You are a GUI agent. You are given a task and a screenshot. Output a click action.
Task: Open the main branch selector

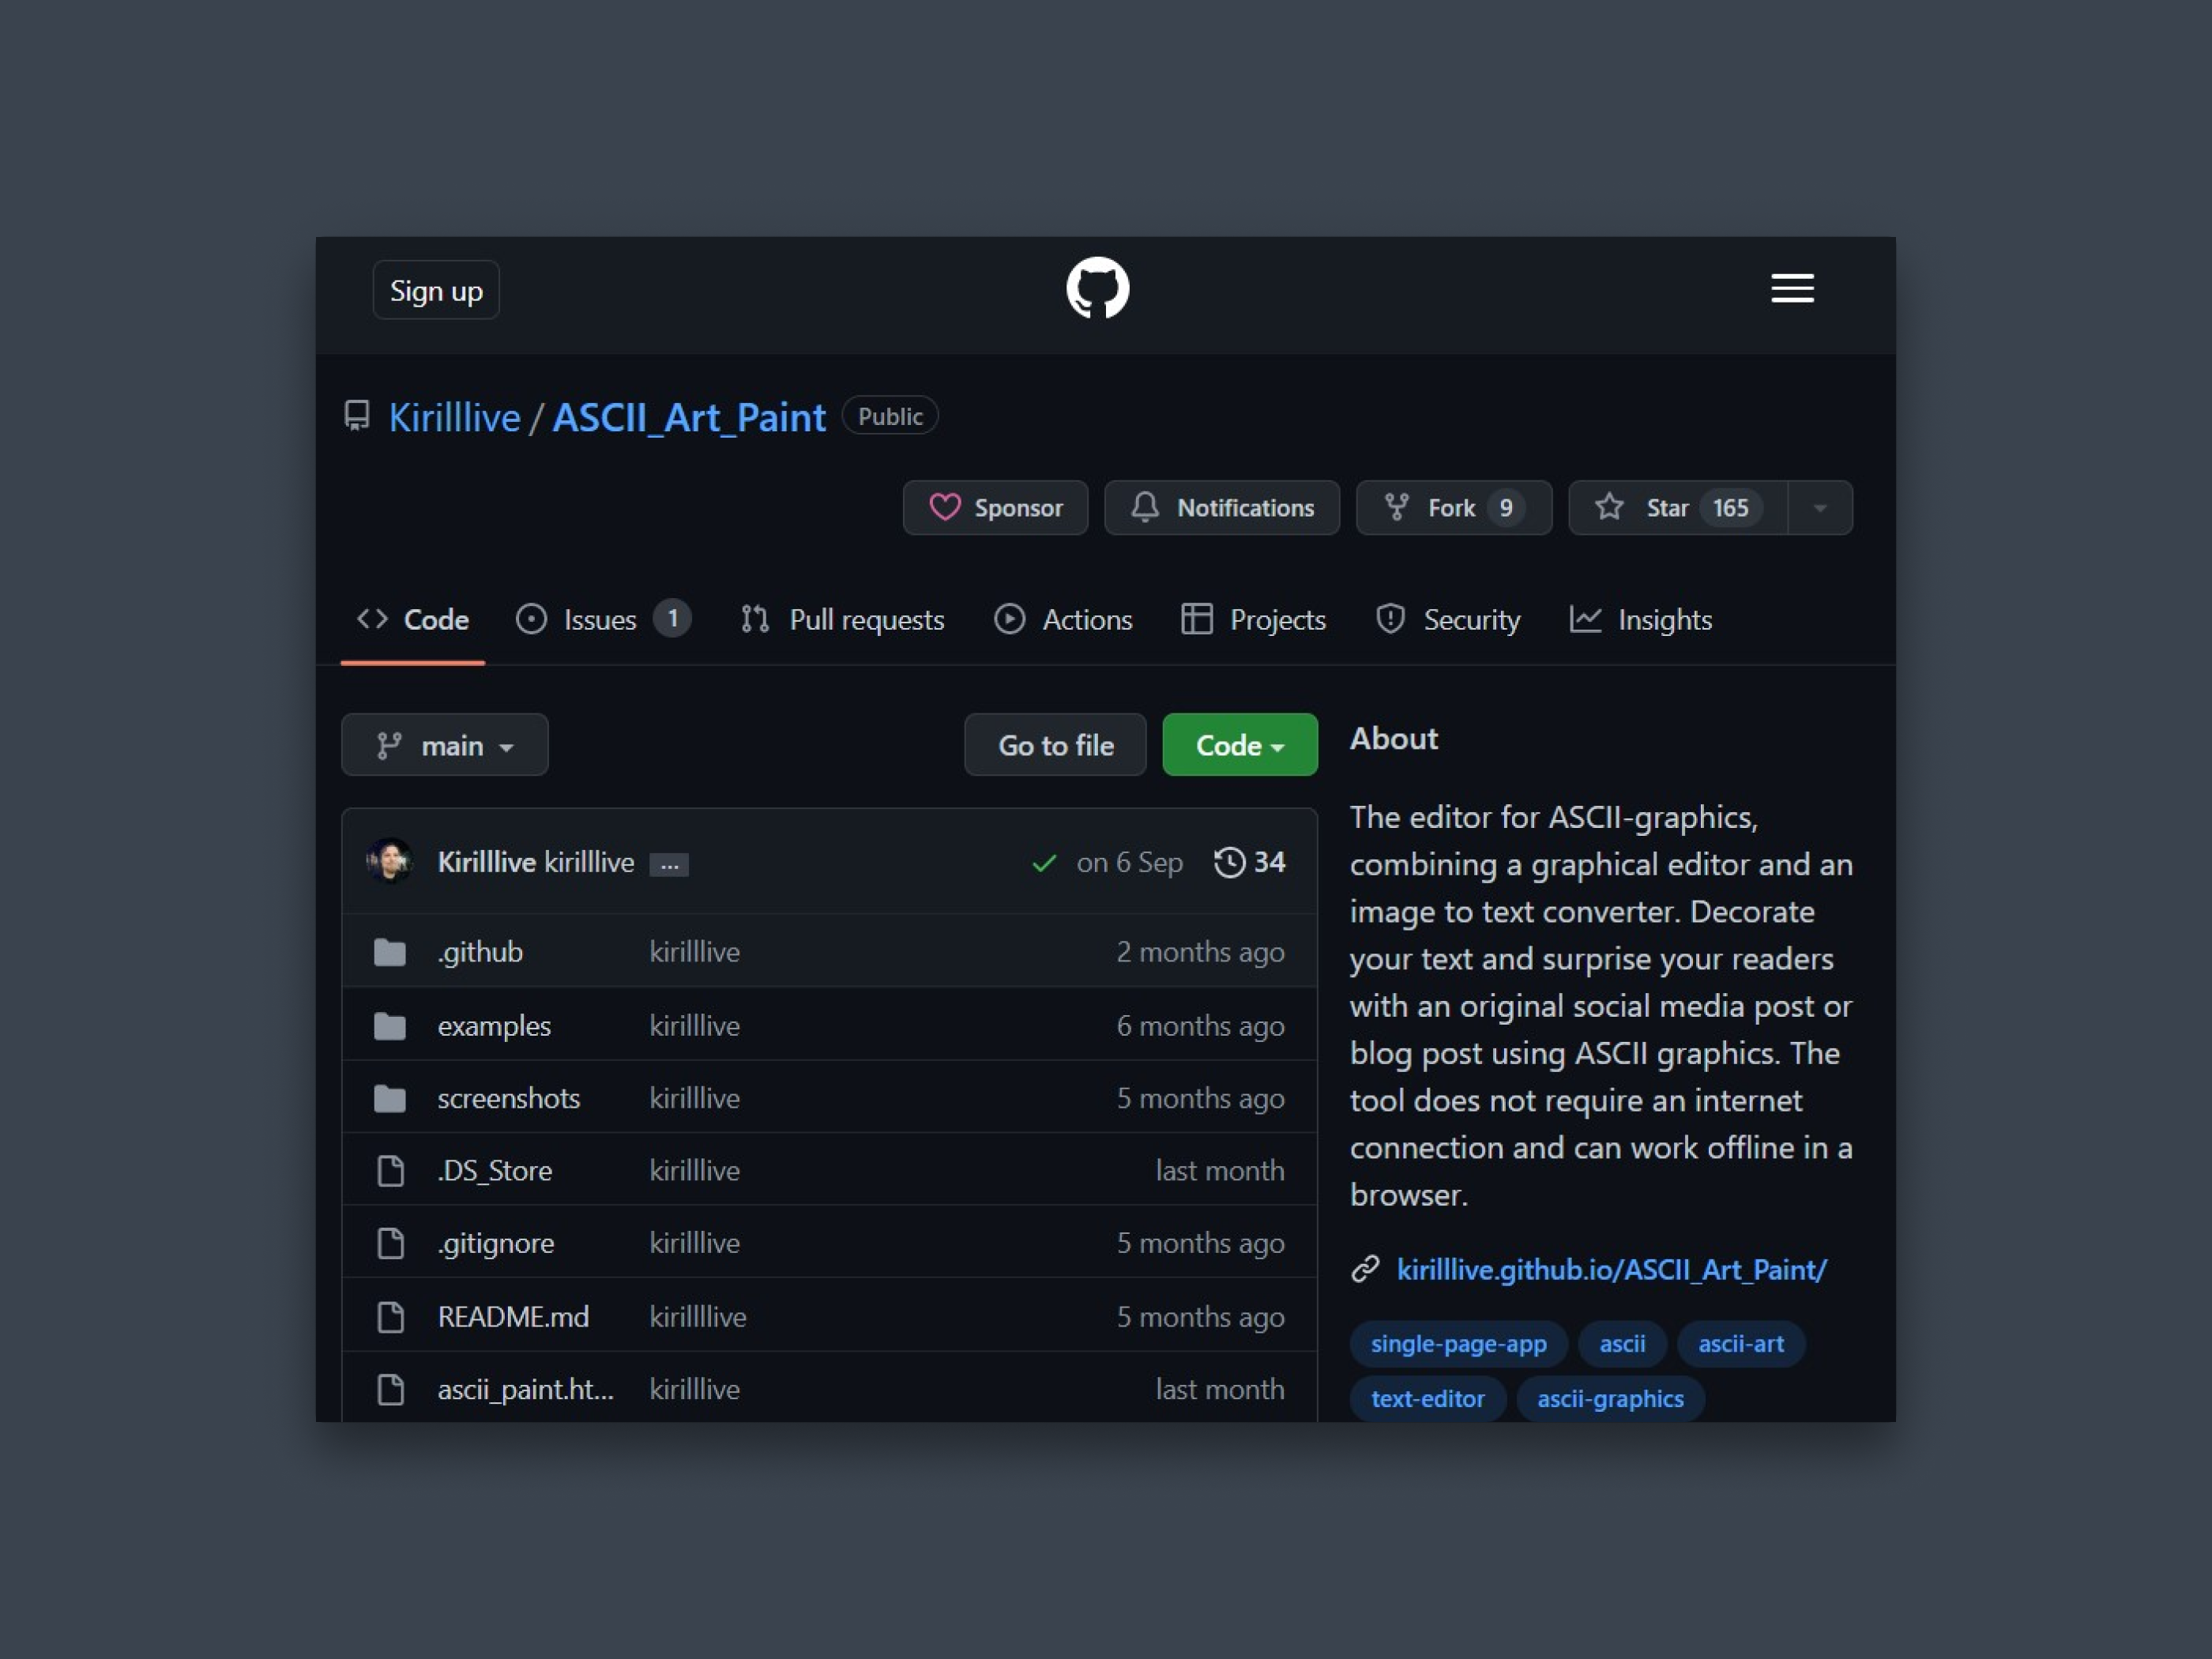tap(445, 745)
